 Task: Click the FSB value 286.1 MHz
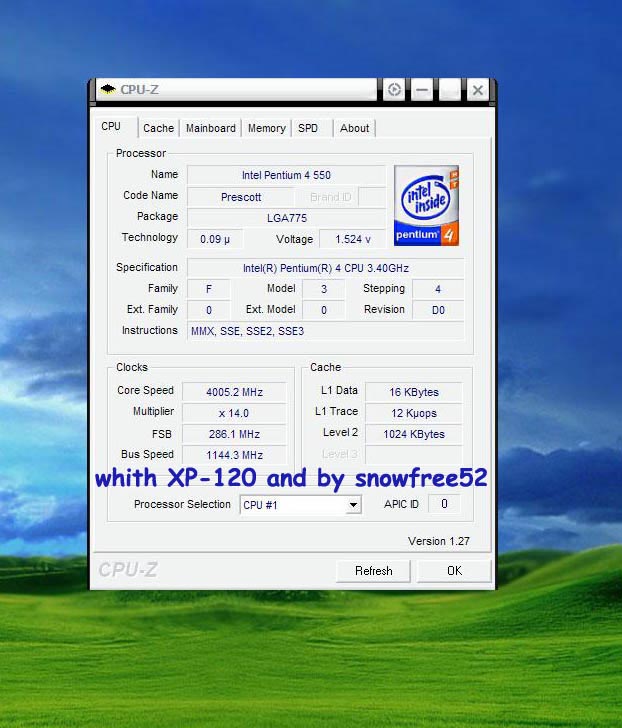click(234, 434)
